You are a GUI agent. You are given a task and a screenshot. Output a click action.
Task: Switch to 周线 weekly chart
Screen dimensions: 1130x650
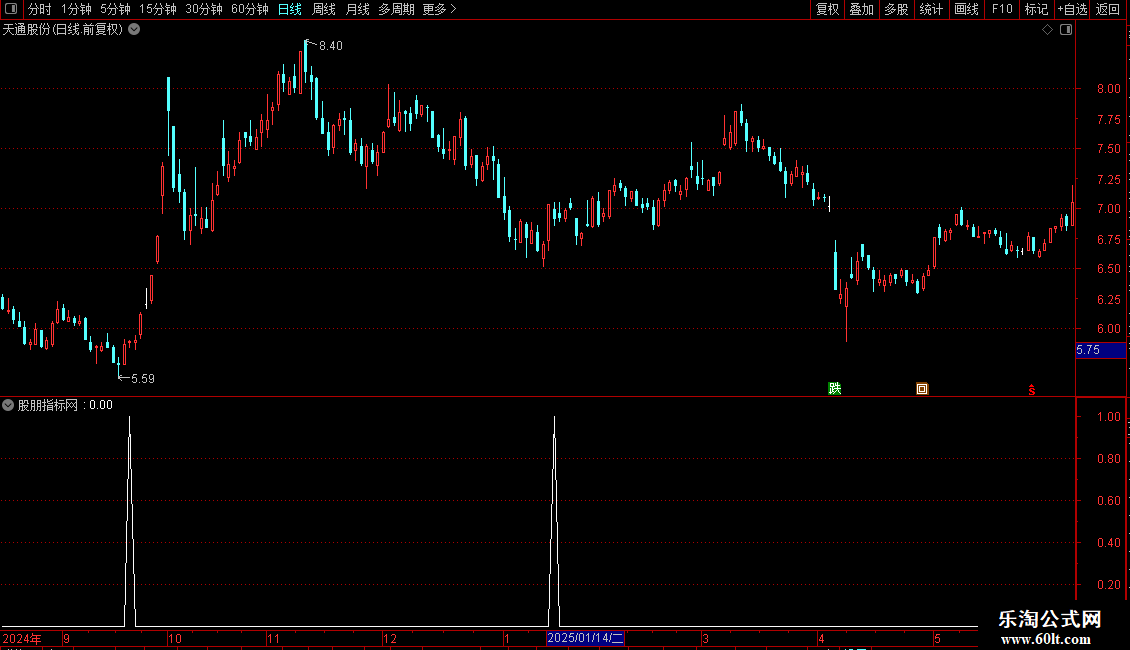pos(324,9)
